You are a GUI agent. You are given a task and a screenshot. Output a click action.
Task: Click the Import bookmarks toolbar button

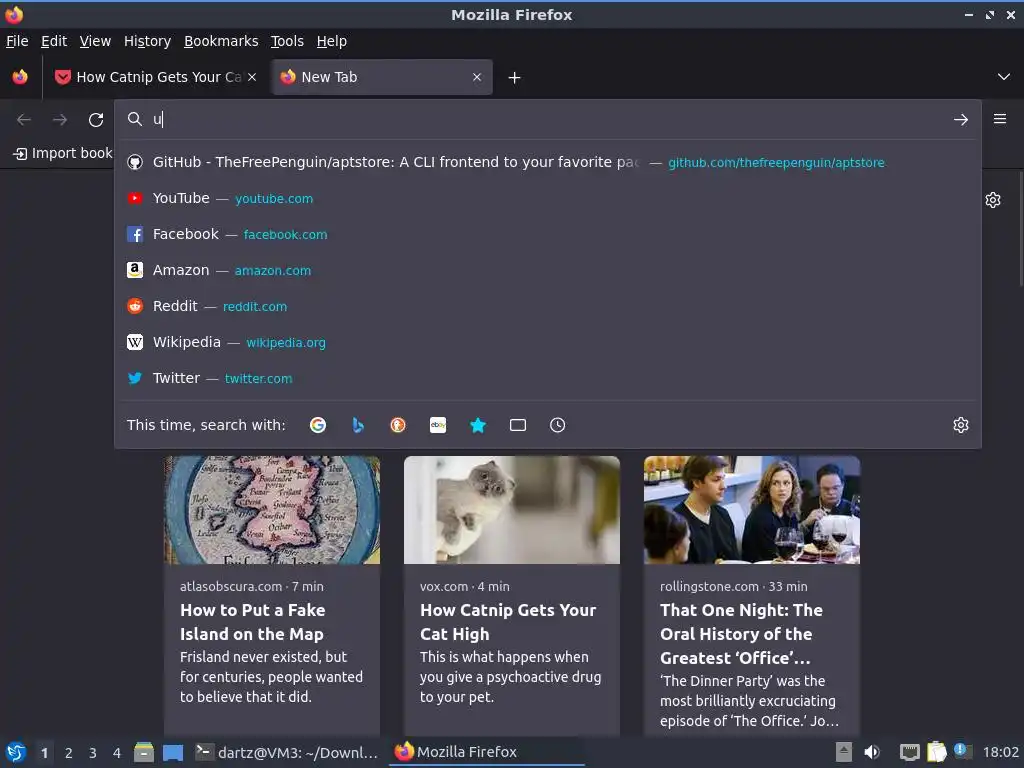(x=63, y=153)
